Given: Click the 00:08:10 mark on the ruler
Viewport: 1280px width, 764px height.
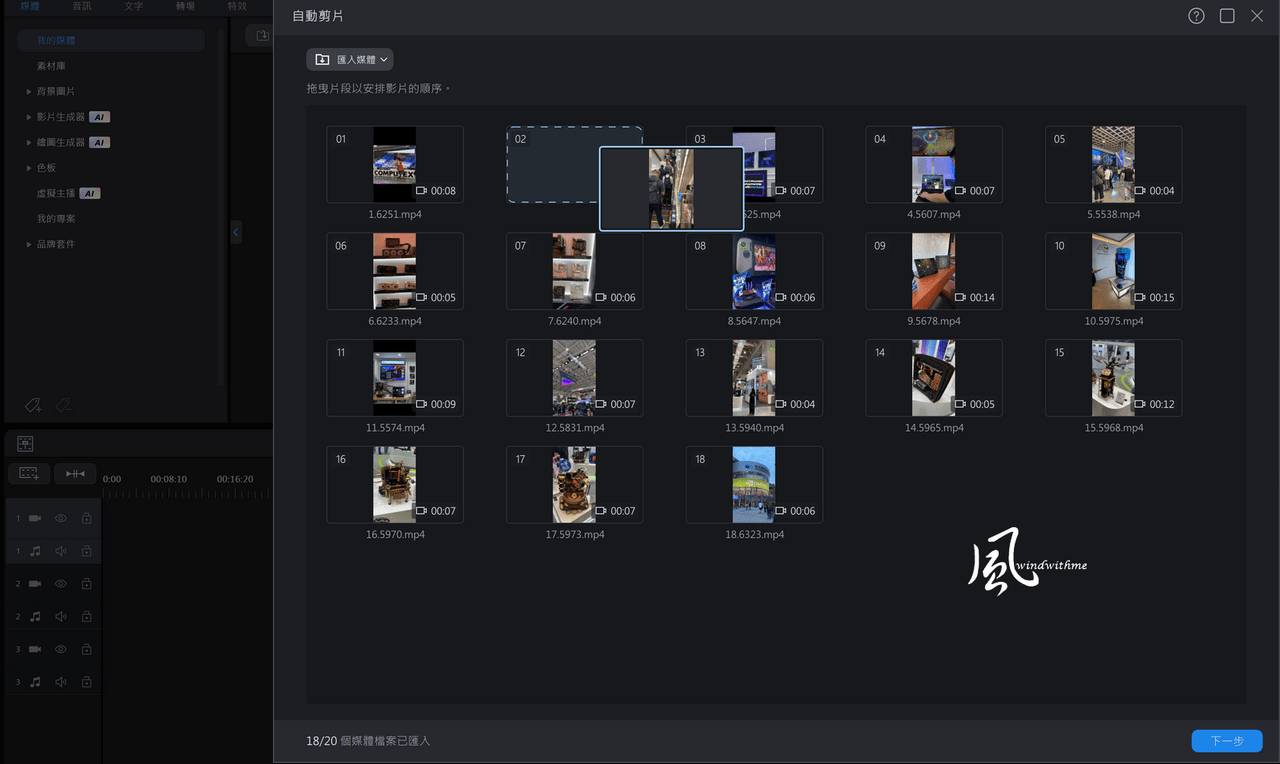Looking at the screenshot, I should [x=169, y=479].
